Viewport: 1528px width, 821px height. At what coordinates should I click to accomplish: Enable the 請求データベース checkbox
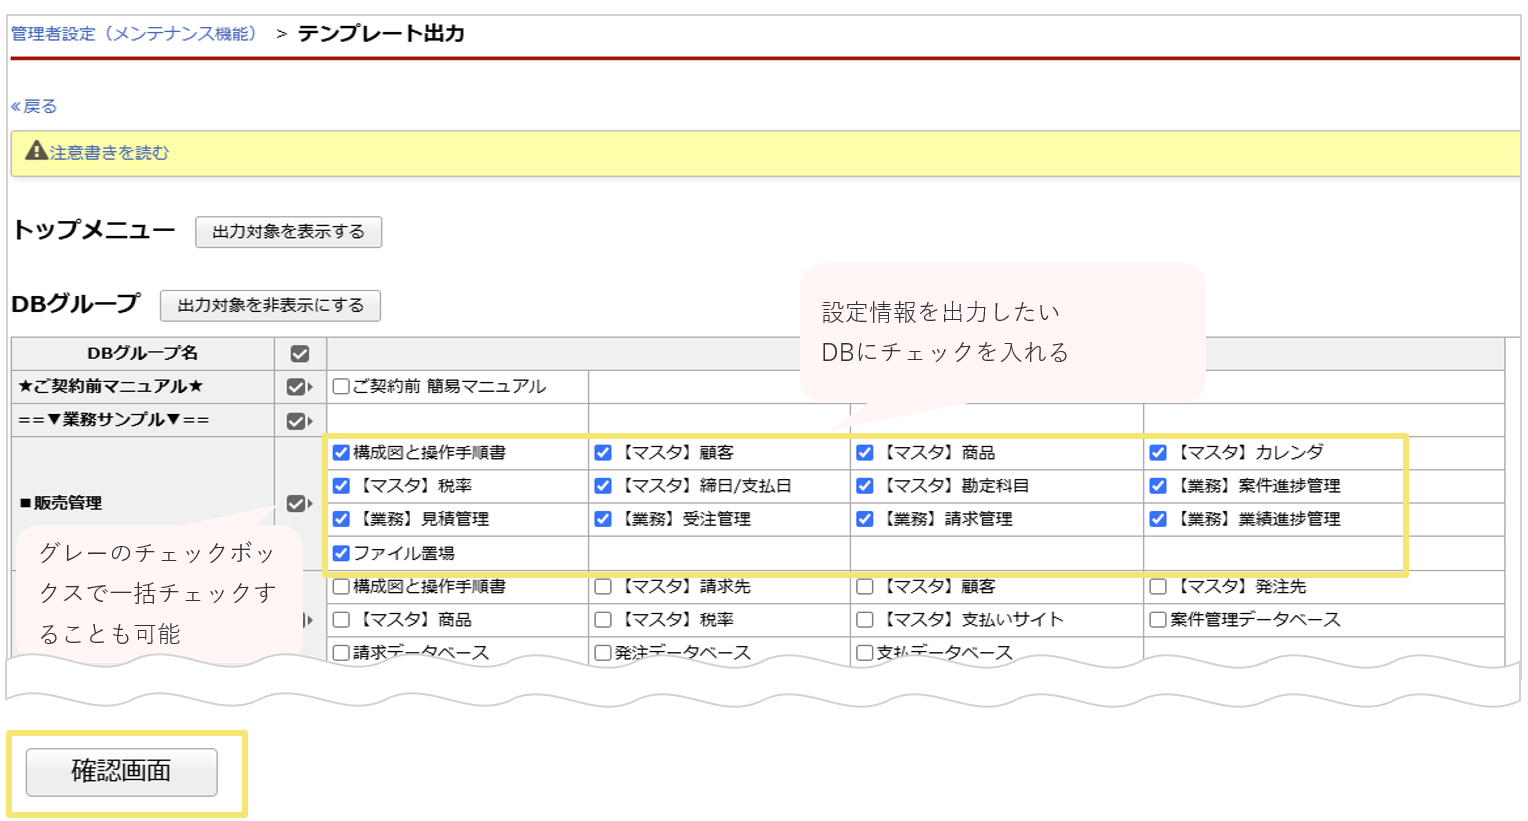[x=340, y=648]
